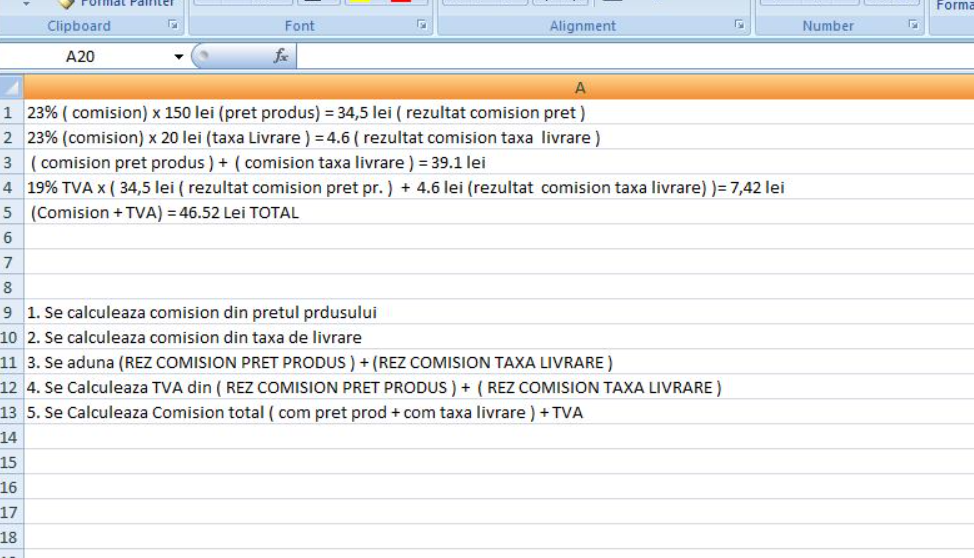Select empty cell A15

pos(499,462)
